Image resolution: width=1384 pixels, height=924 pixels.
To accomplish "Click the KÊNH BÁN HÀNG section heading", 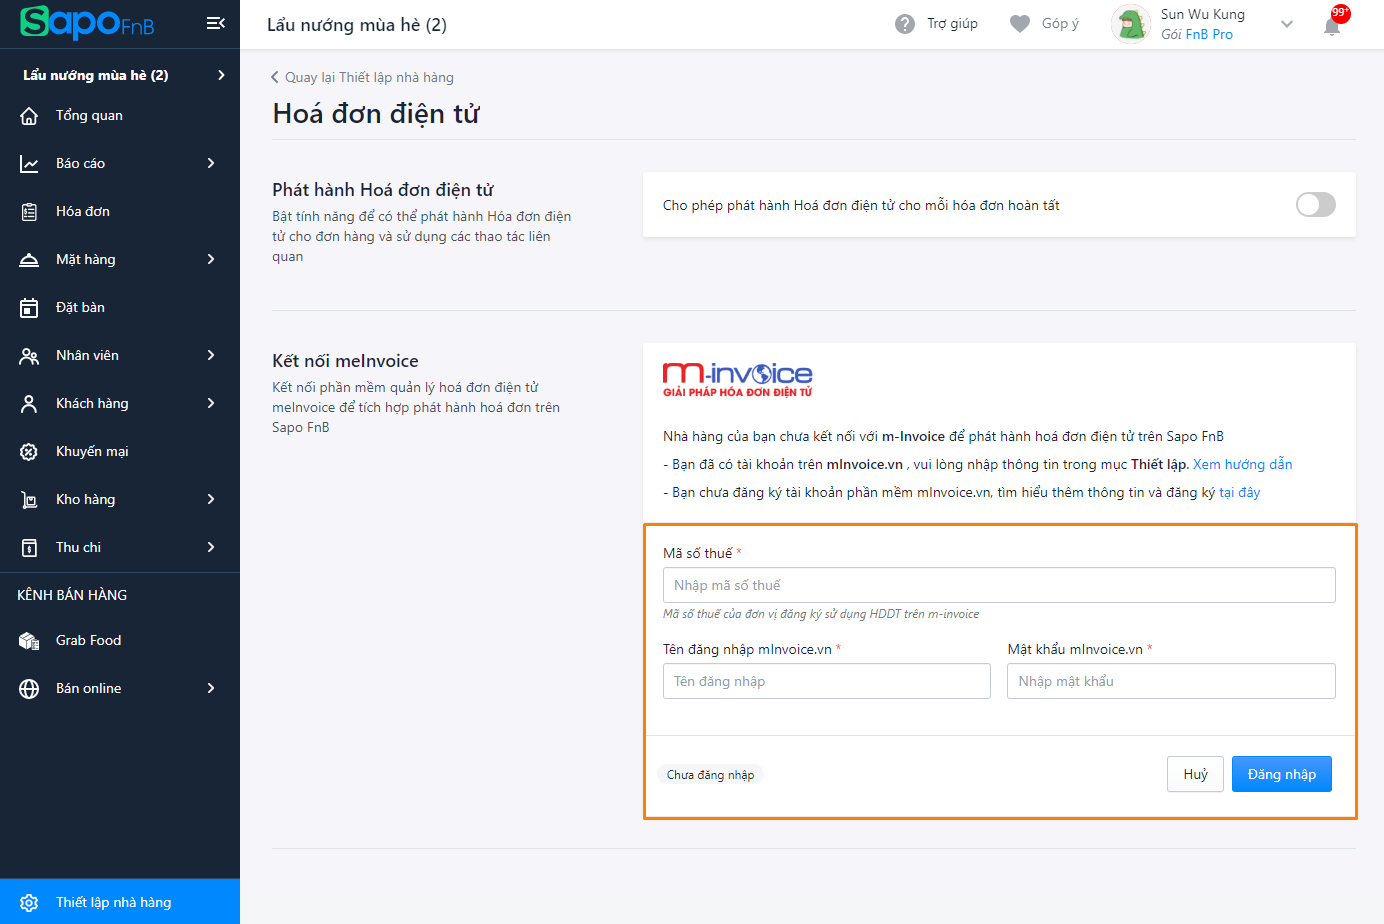I will click(x=72, y=595).
